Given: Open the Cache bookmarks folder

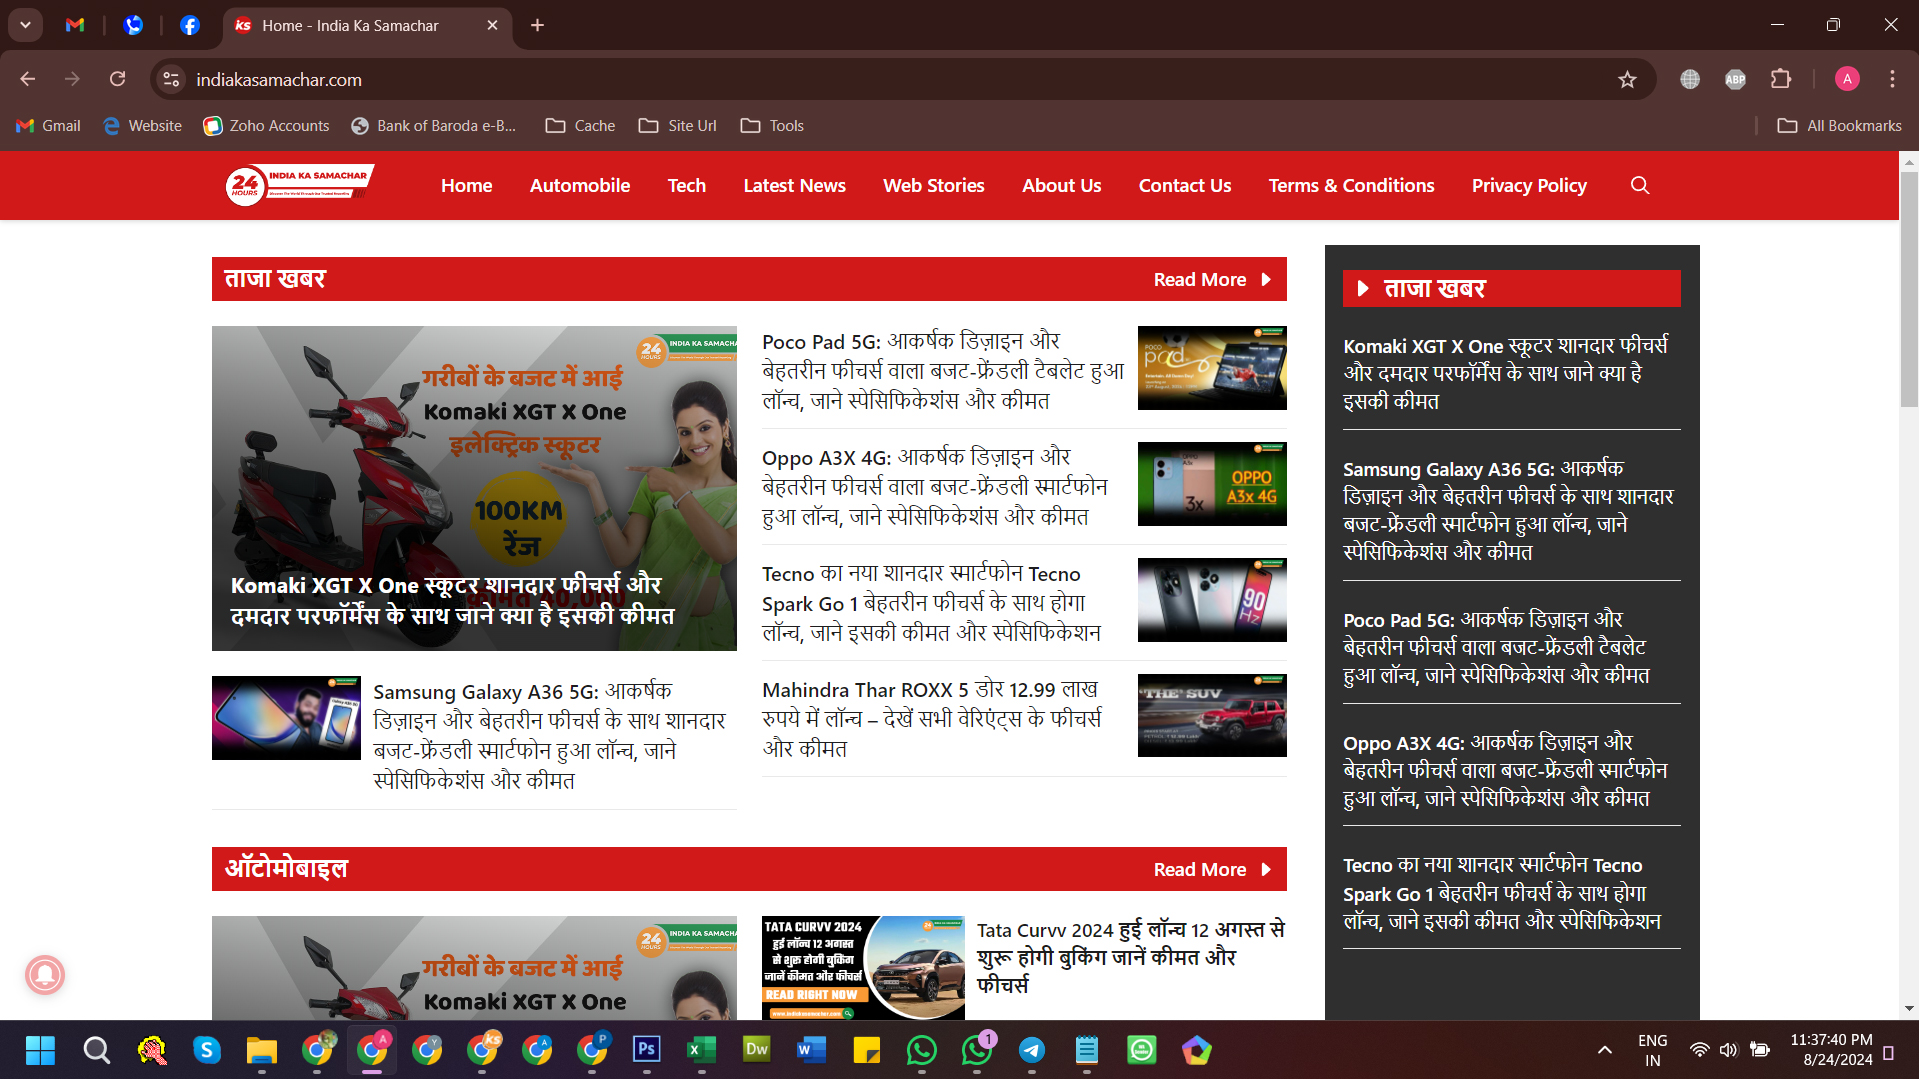Looking at the screenshot, I should pyautogui.click(x=580, y=125).
